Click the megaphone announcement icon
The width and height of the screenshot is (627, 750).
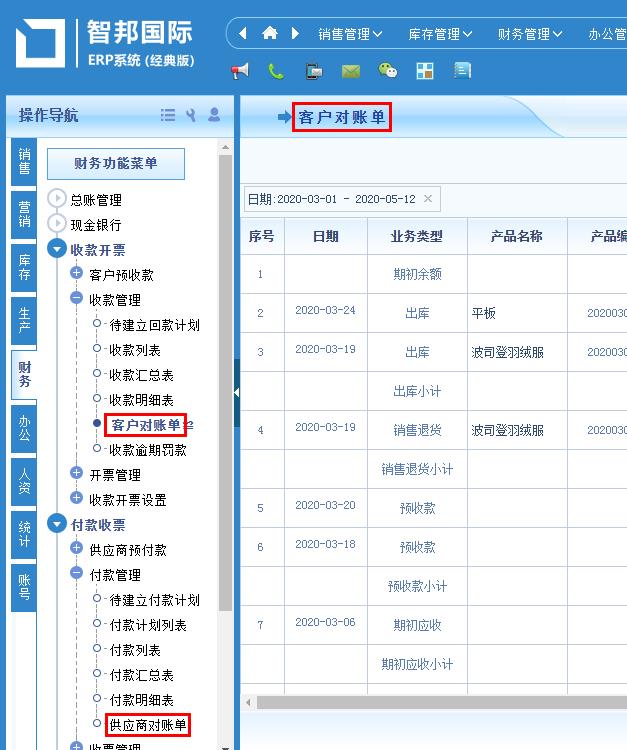pos(241,71)
